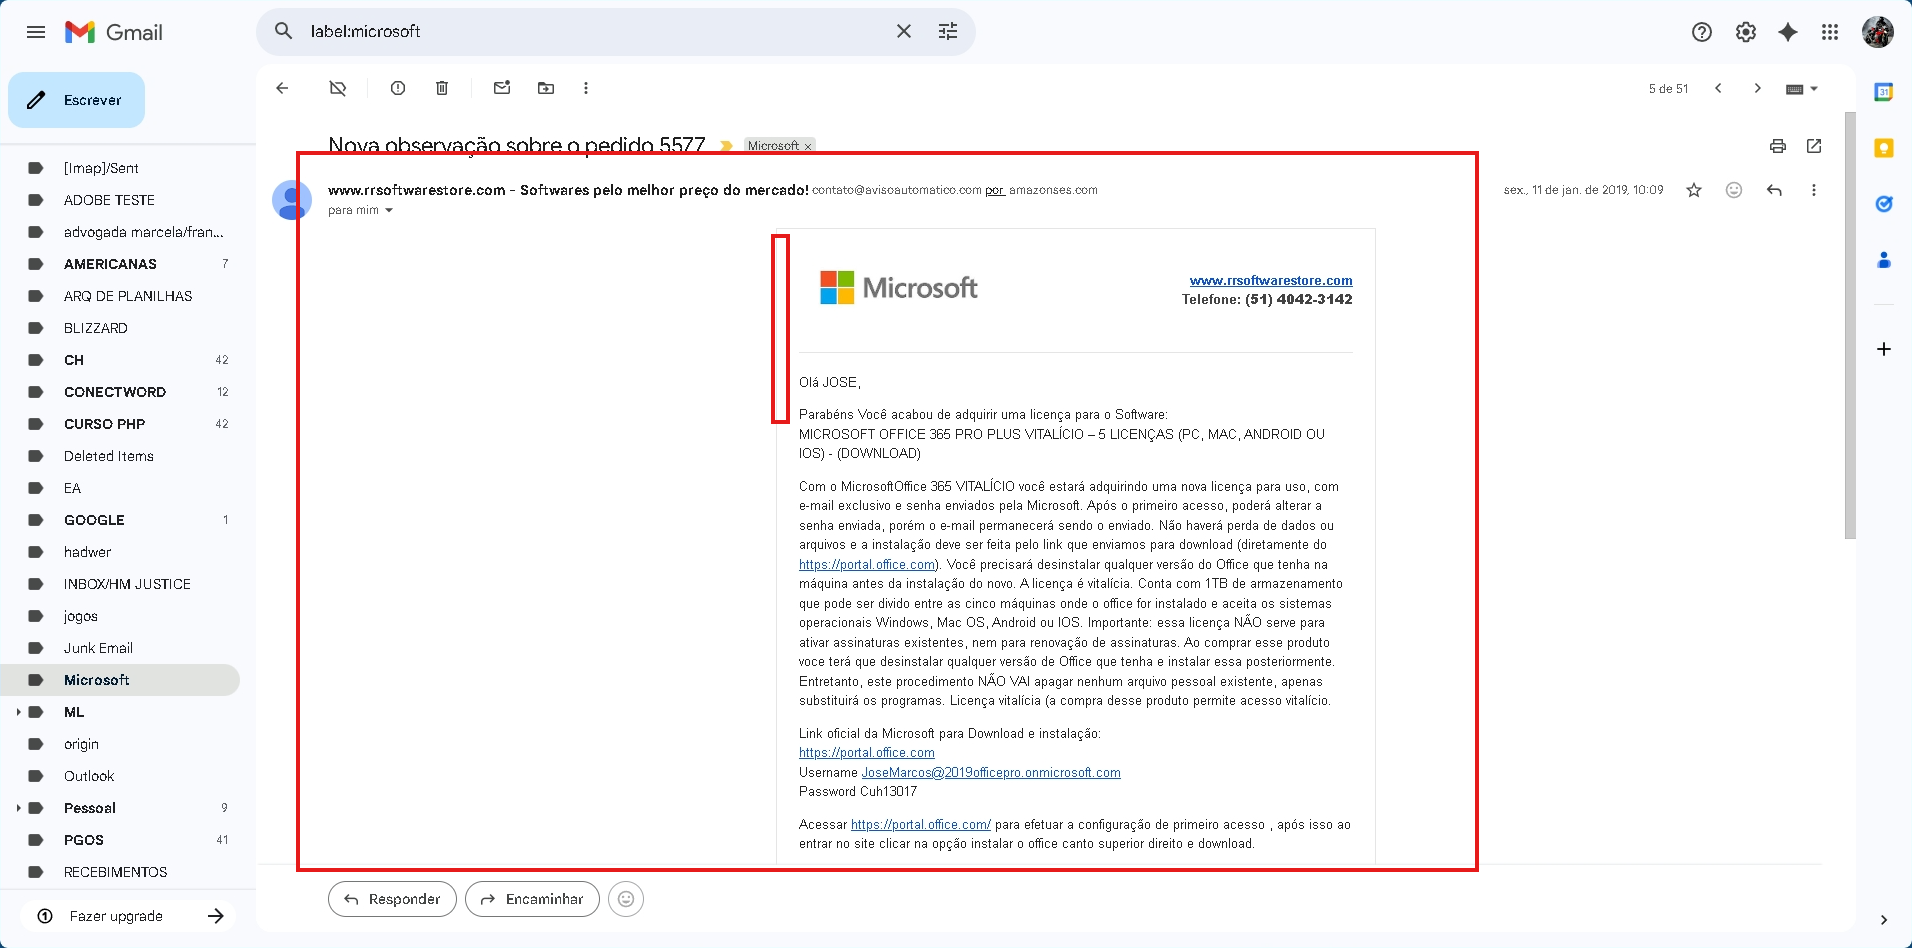Add a reaction with the header emoji icon
1912x948 pixels.
pos(1734,190)
